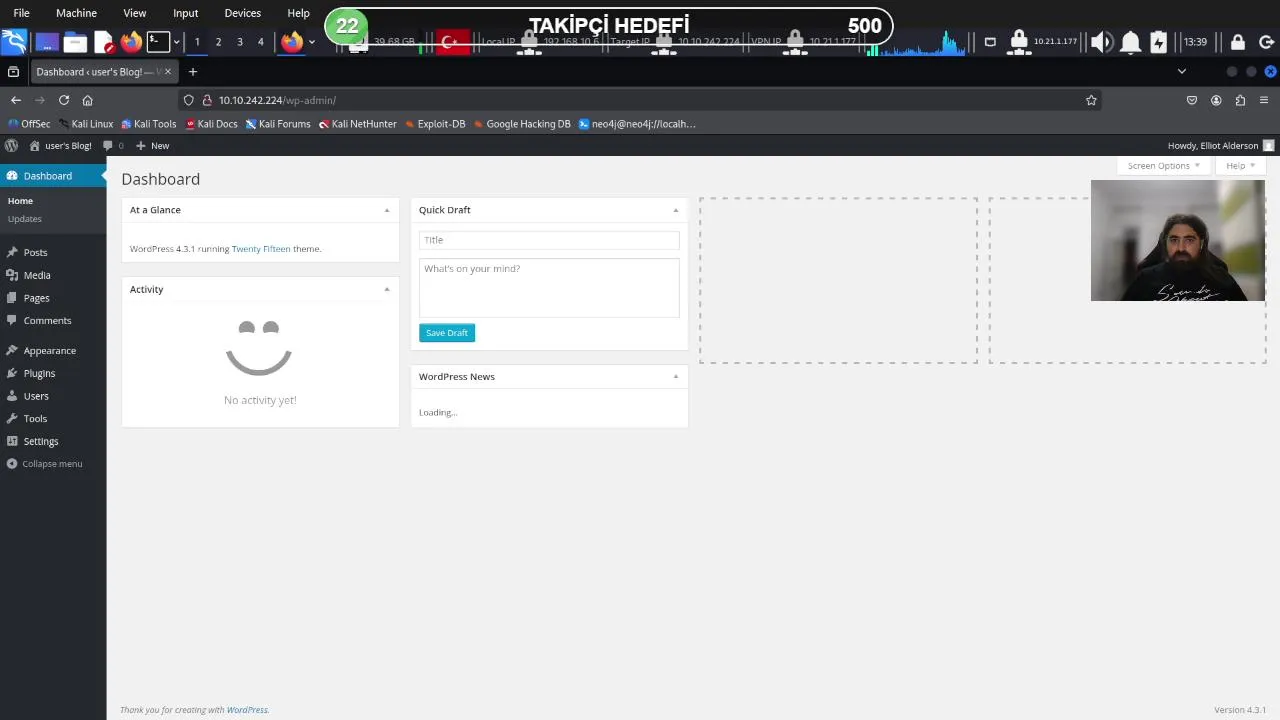The image size is (1280, 720).
Task: Open the Devices menu
Action: tap(242, 13)
